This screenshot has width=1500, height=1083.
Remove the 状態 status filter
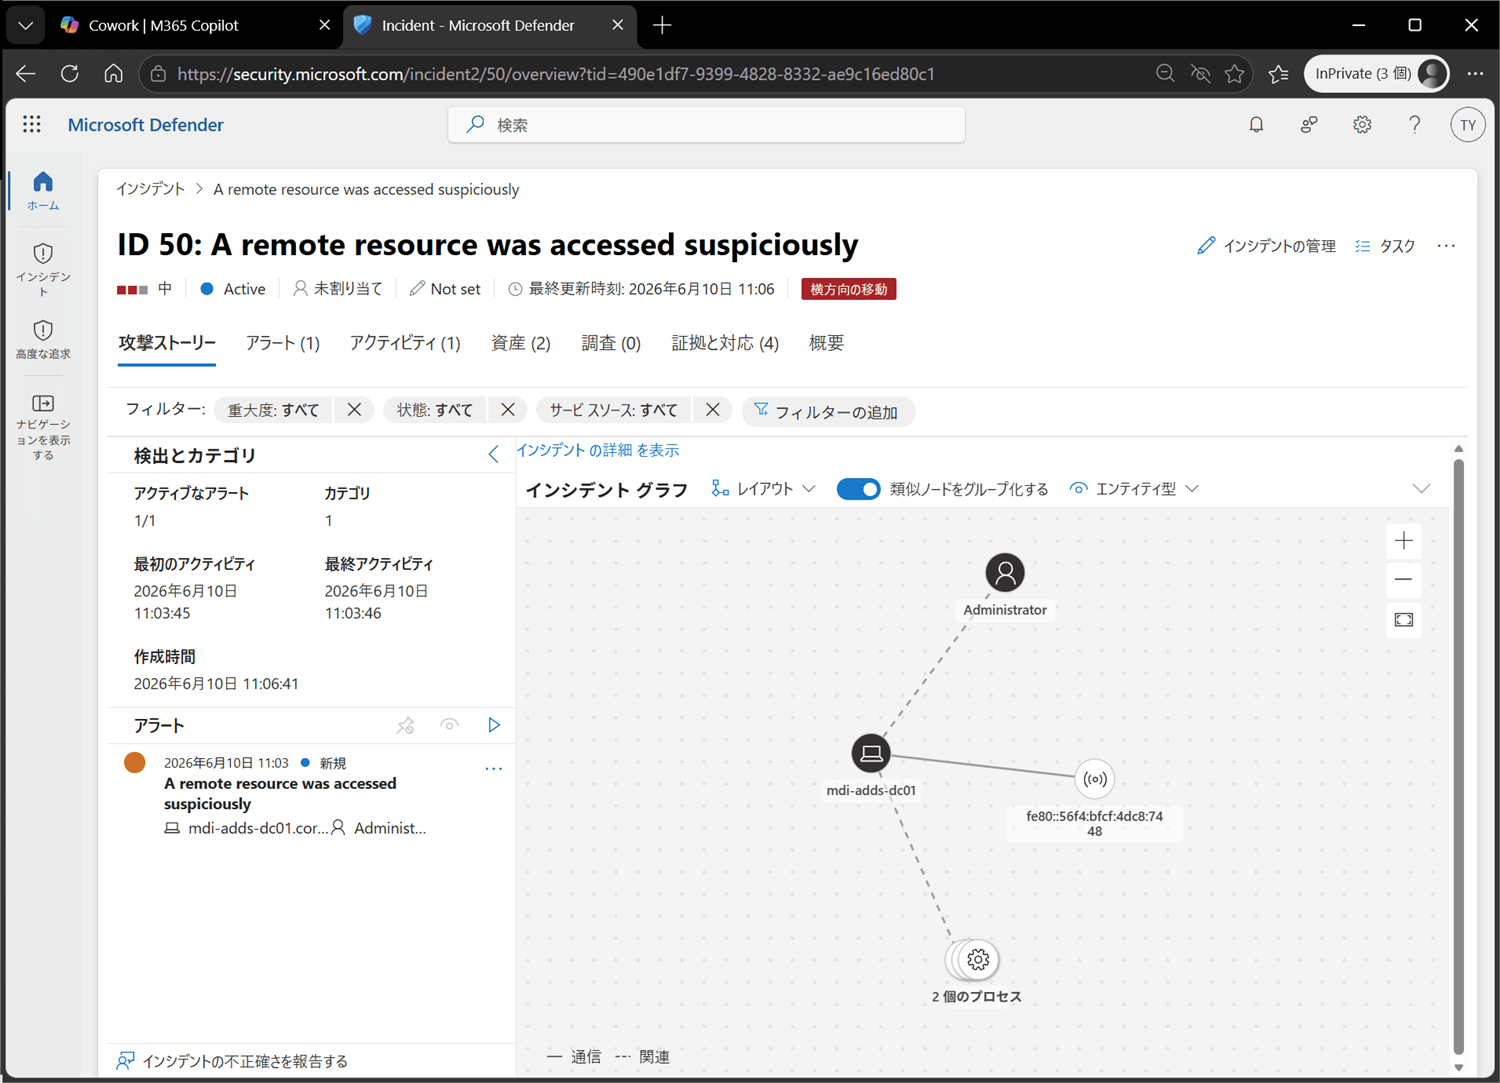point(508,410)
